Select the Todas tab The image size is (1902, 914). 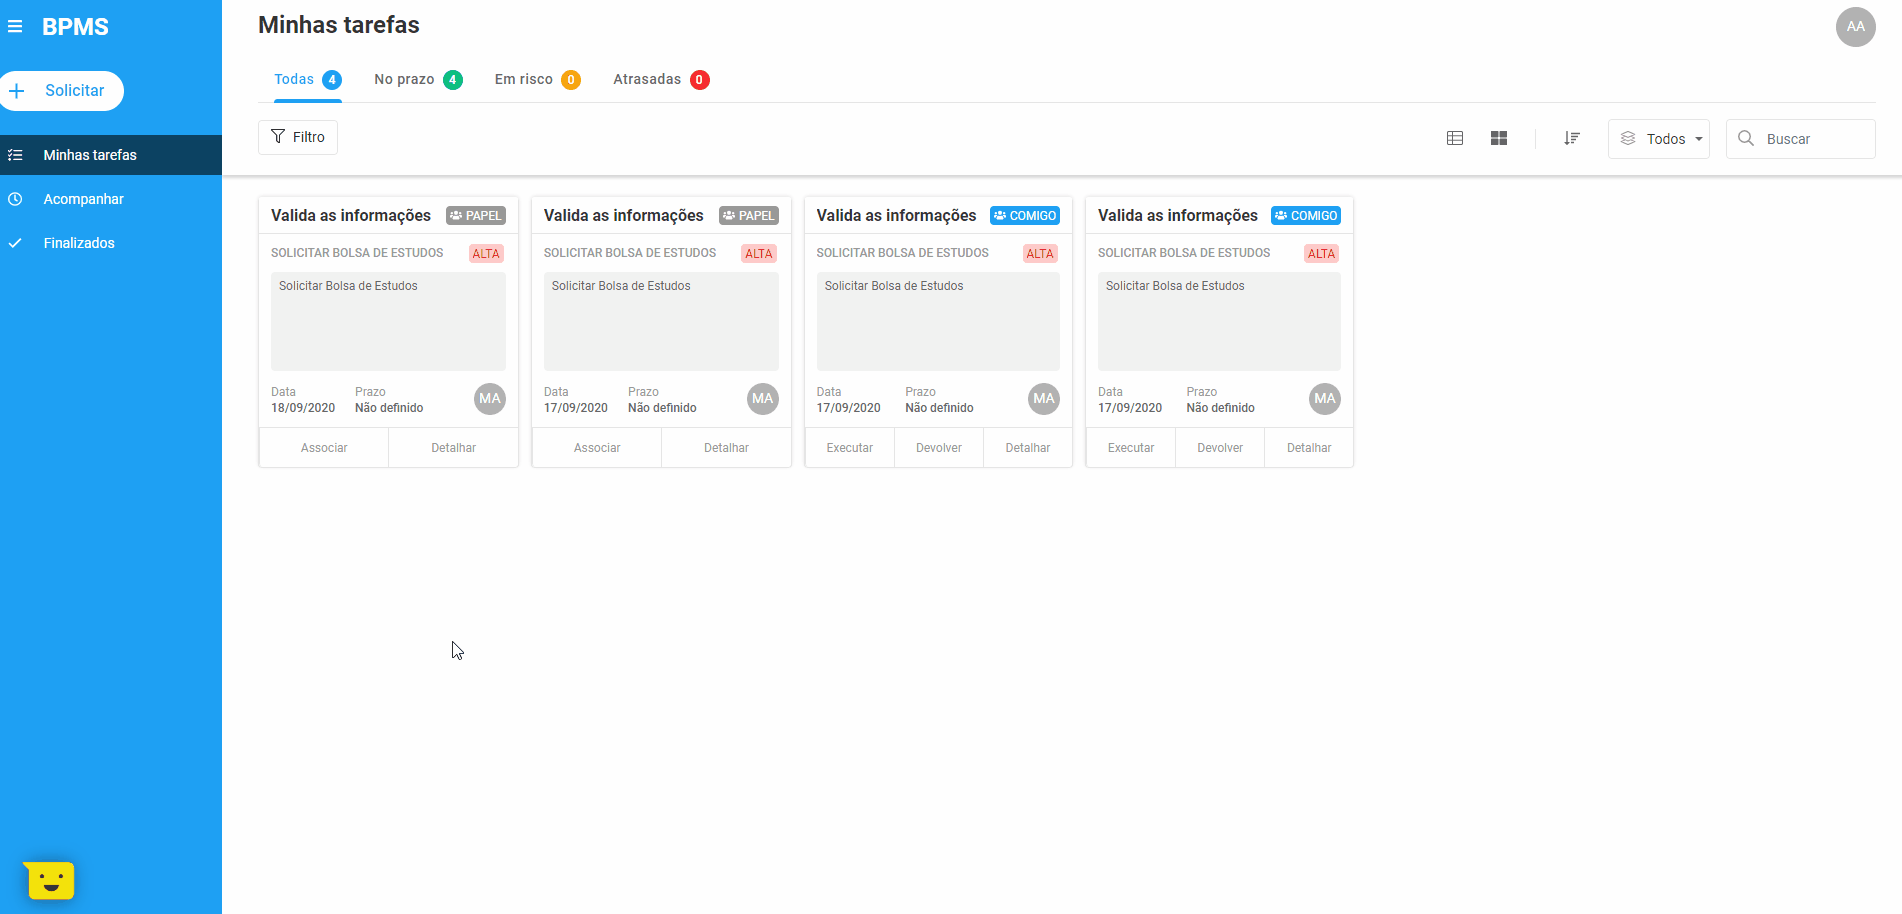(308, 80)
